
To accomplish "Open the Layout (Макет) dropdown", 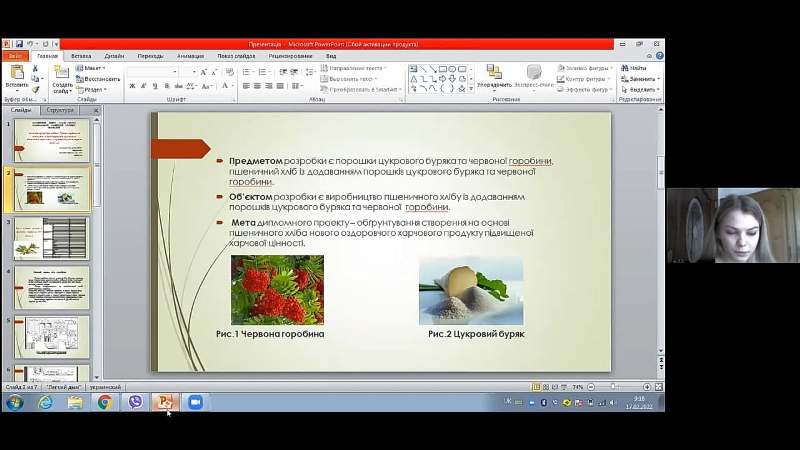I will point(91,68).
